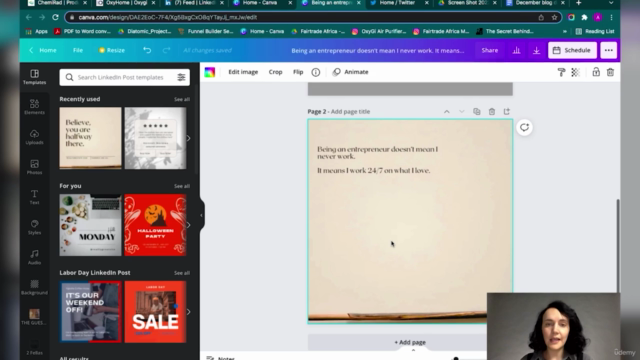Open the three-dots more menu
Screen dimensions: 640x360
click(x=609, y=50)
